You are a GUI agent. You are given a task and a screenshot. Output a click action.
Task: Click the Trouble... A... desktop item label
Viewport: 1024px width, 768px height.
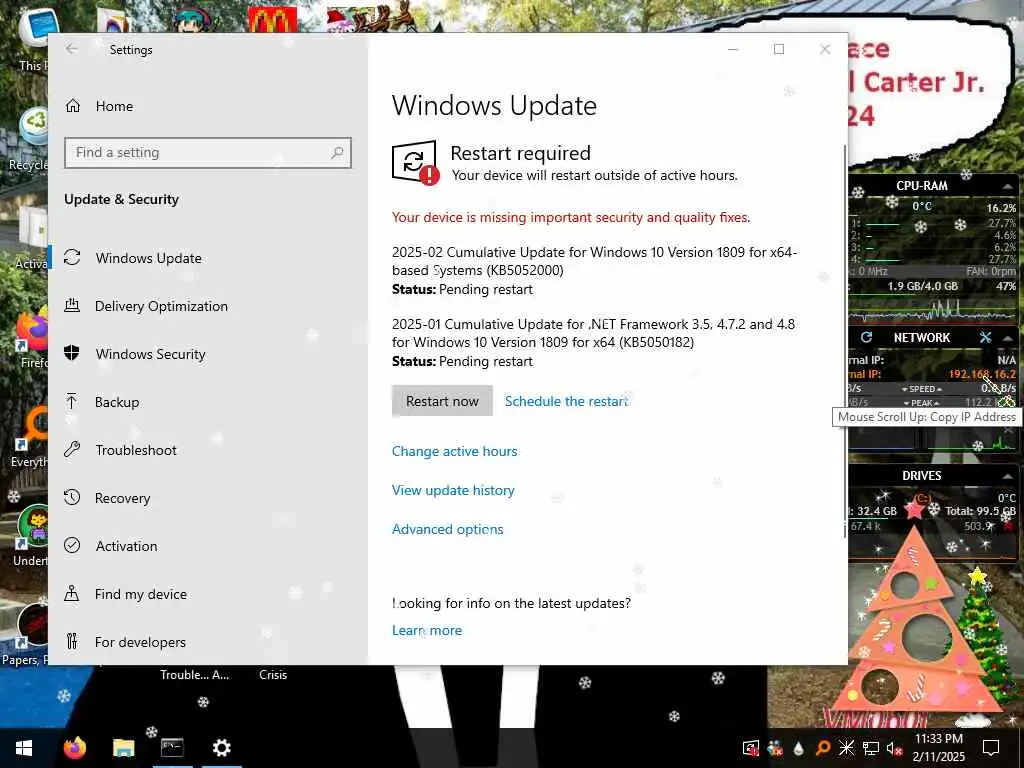point(195,675)
